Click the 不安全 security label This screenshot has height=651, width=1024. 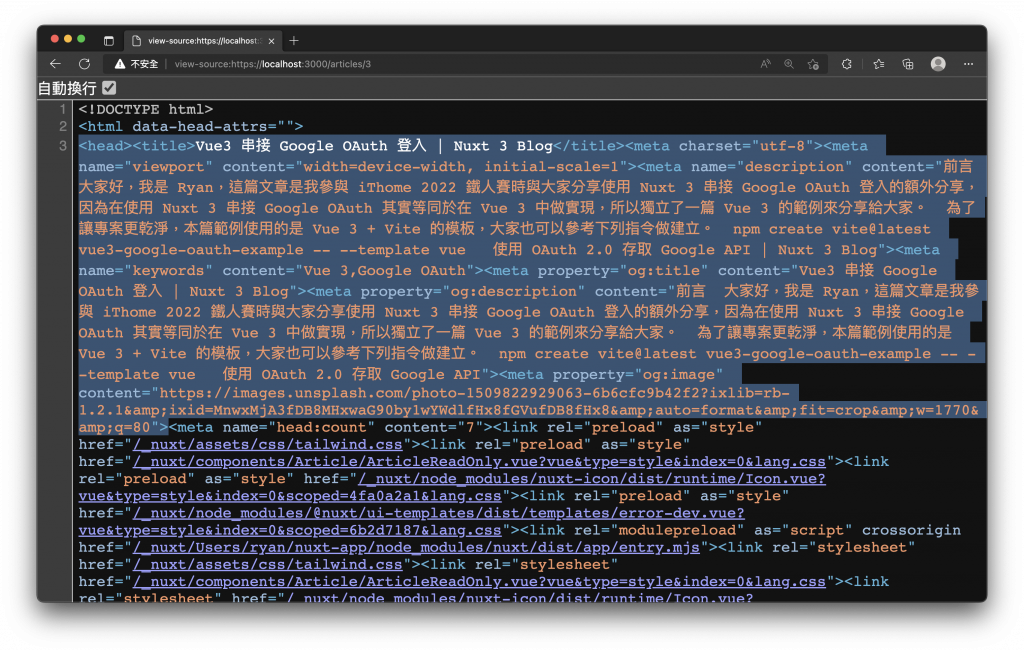click(144, 64)
